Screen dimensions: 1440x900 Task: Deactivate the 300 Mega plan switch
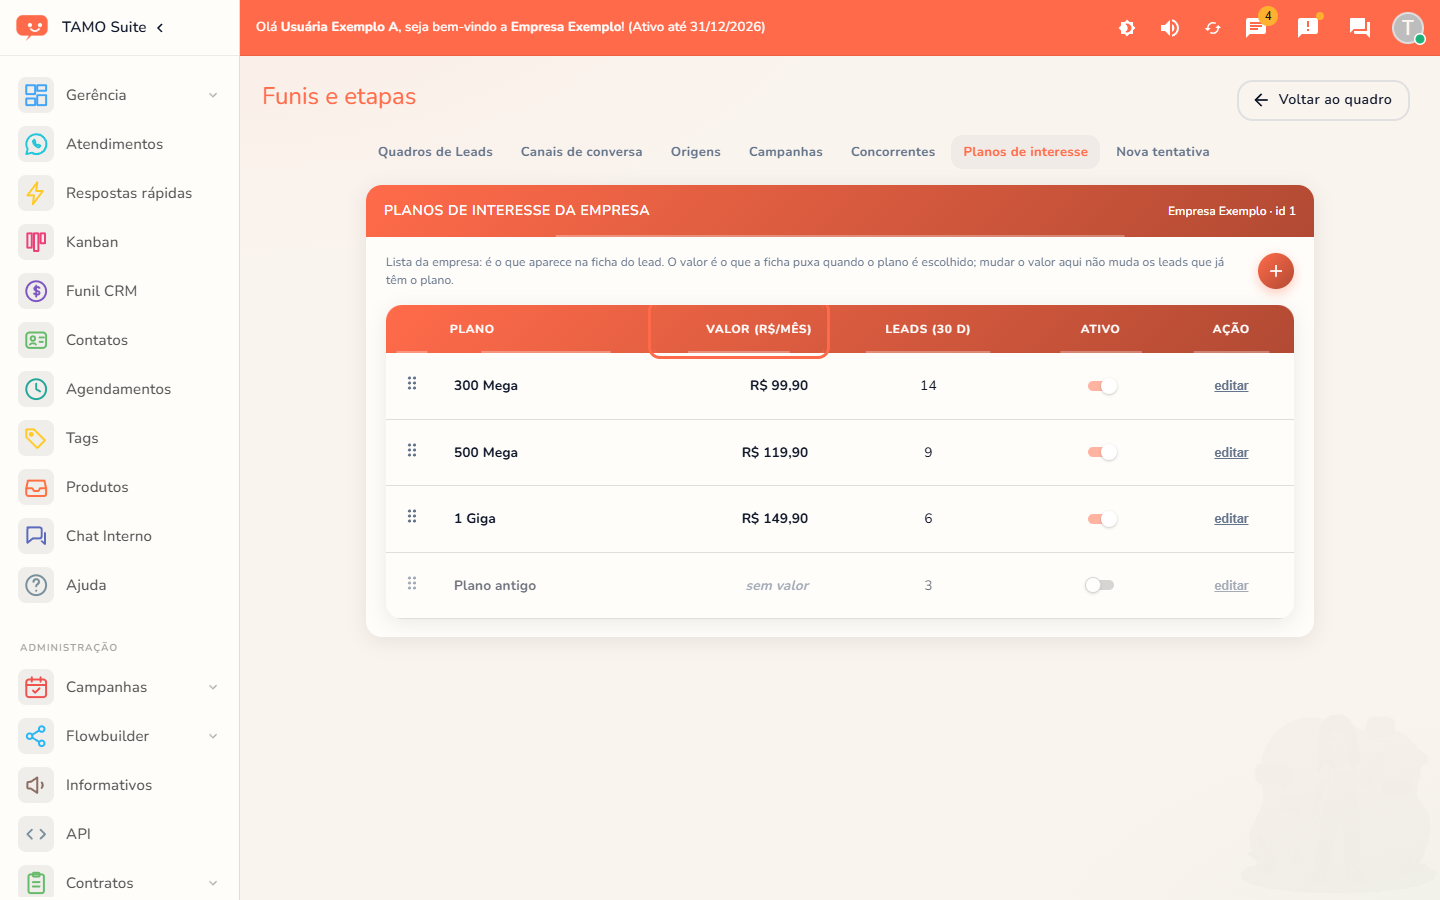pos(1102,386)
